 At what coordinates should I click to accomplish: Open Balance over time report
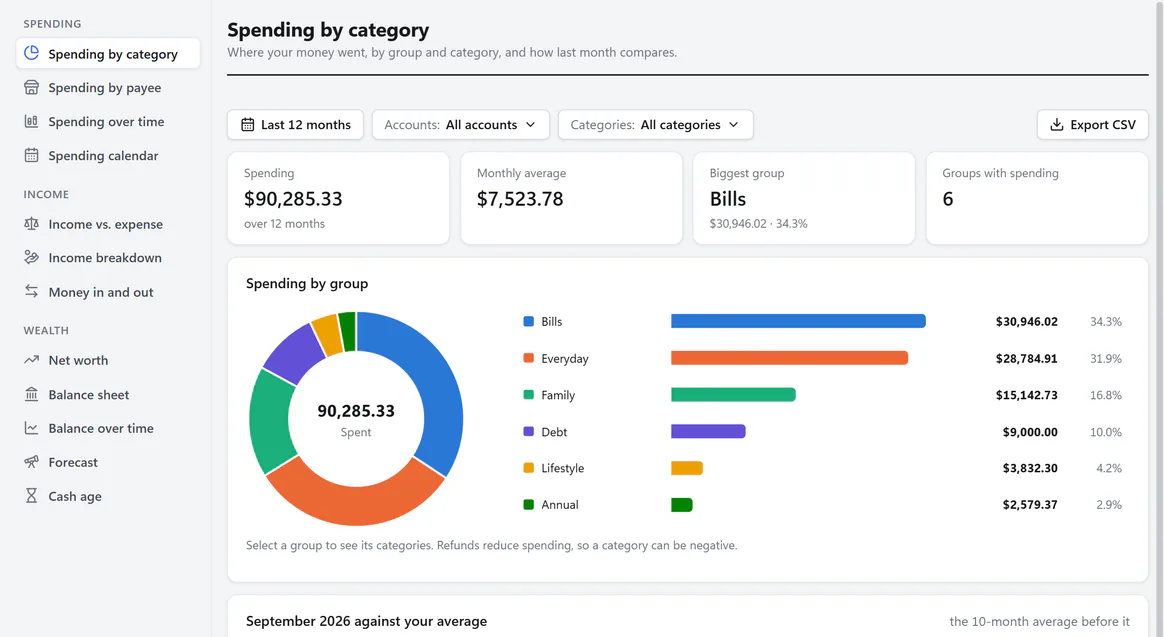tap(108, 428)
